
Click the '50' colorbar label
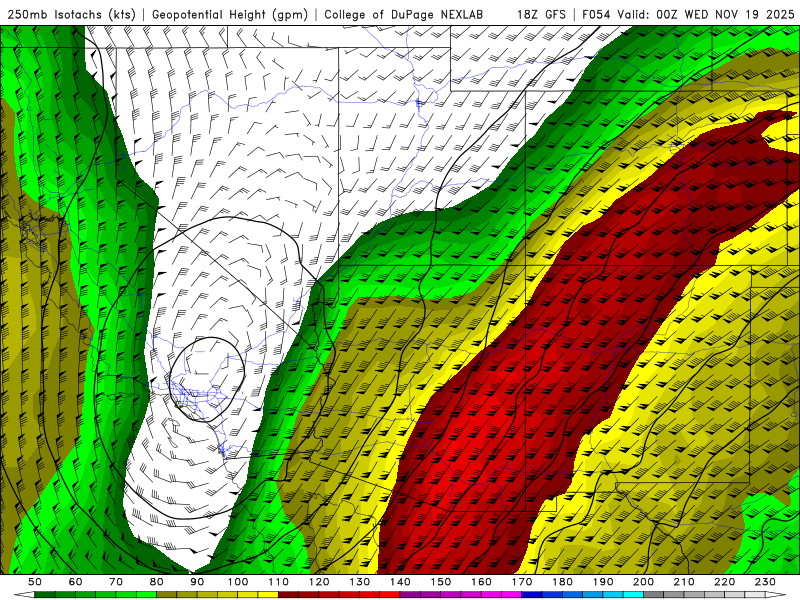coord(34,582)
